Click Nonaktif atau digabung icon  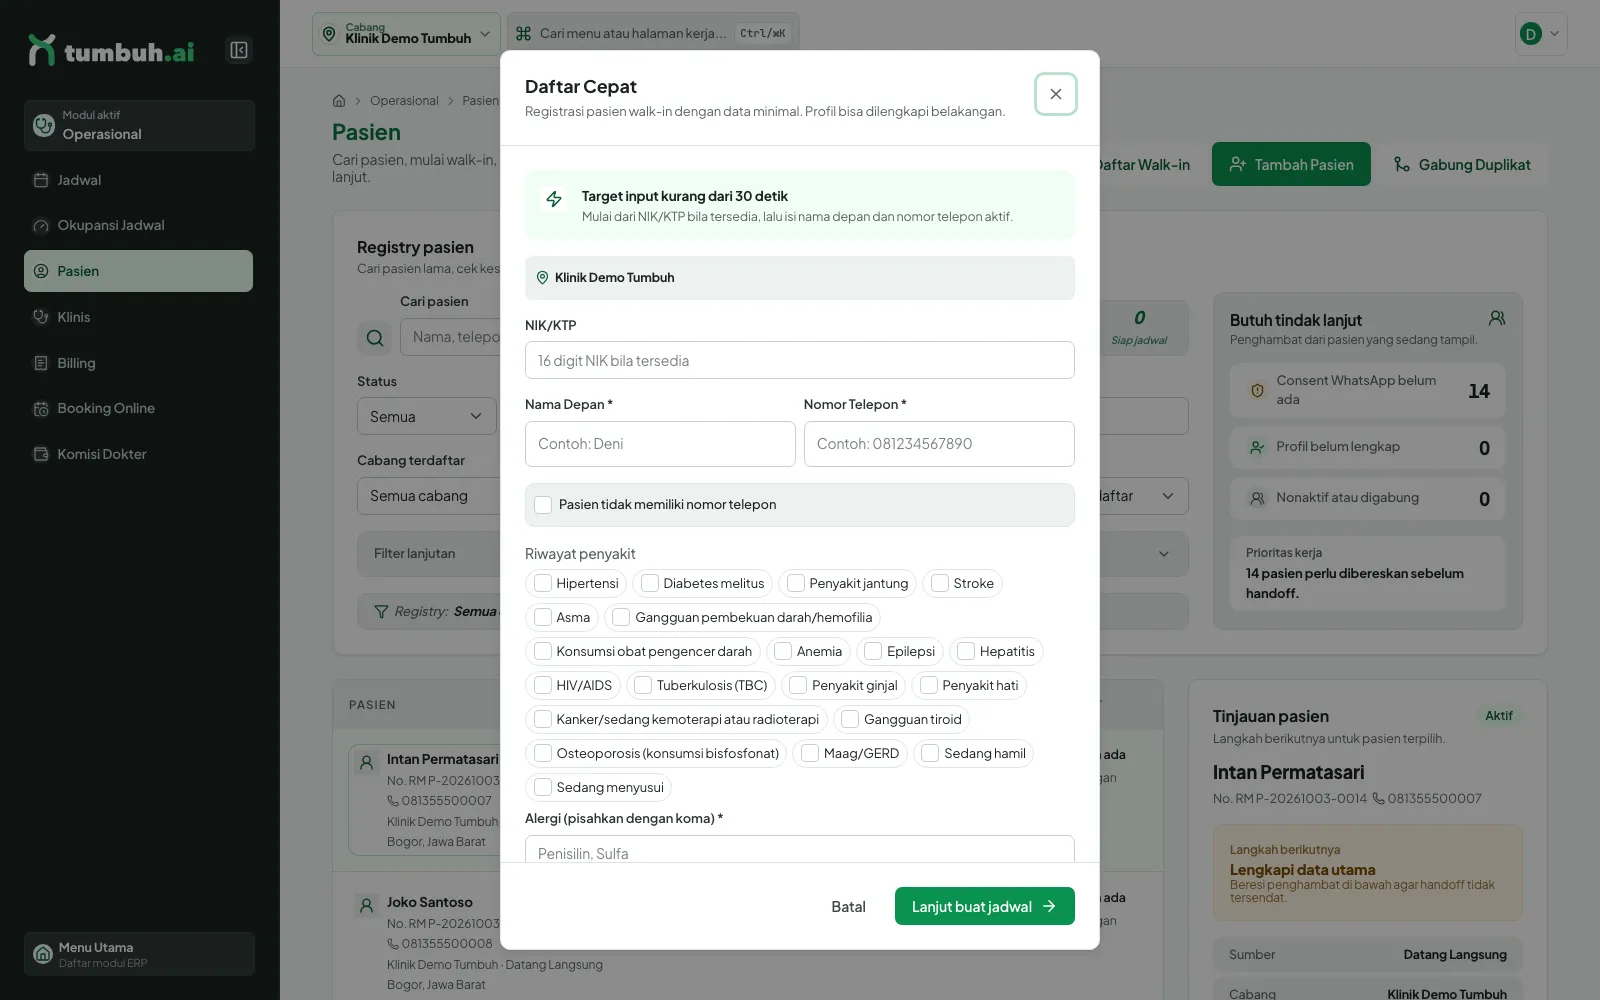coord(1257,498)
